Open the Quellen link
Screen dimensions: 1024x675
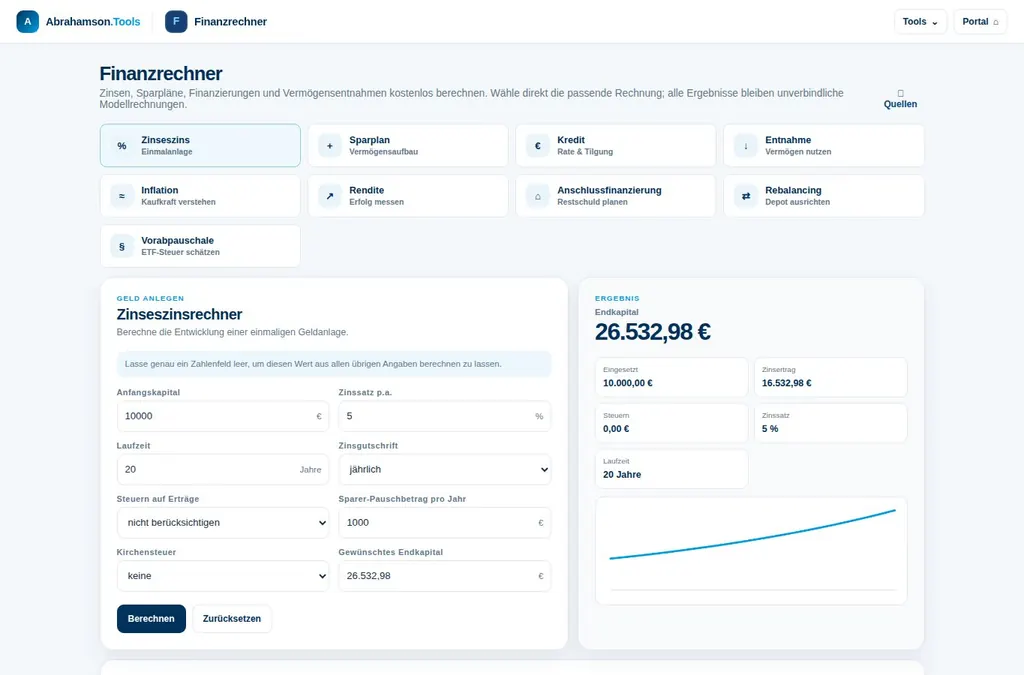pyautogui.click(x=901, y=99)
